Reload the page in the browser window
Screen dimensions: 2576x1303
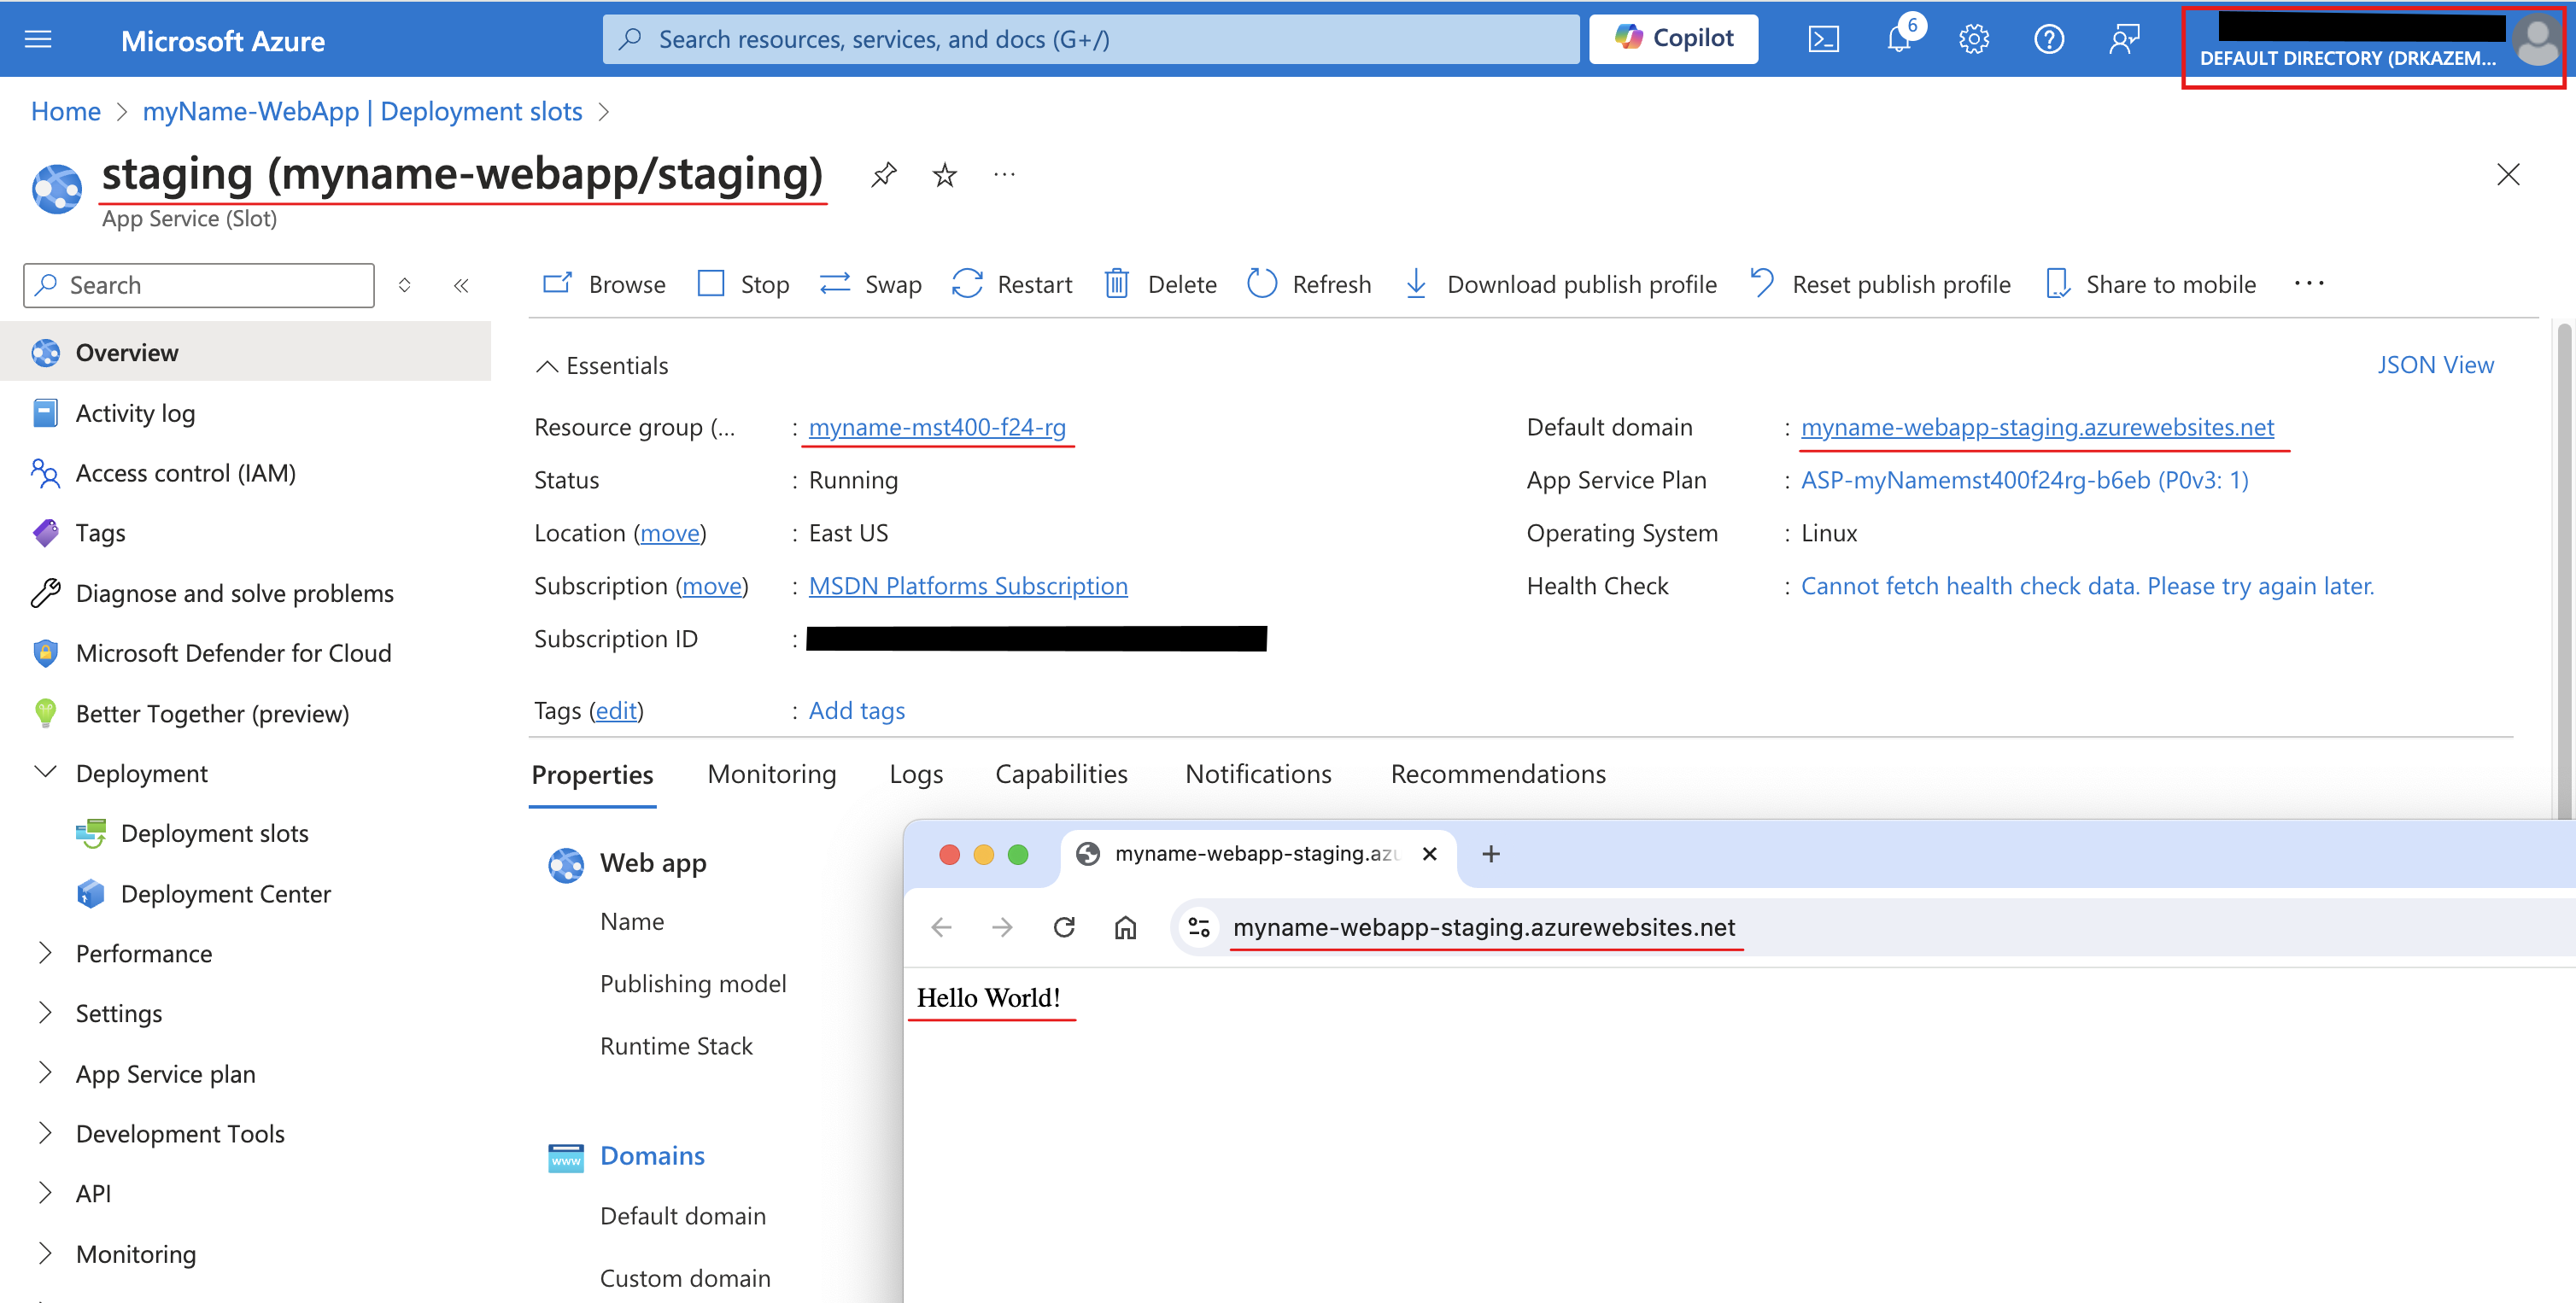click(1064, 928)
